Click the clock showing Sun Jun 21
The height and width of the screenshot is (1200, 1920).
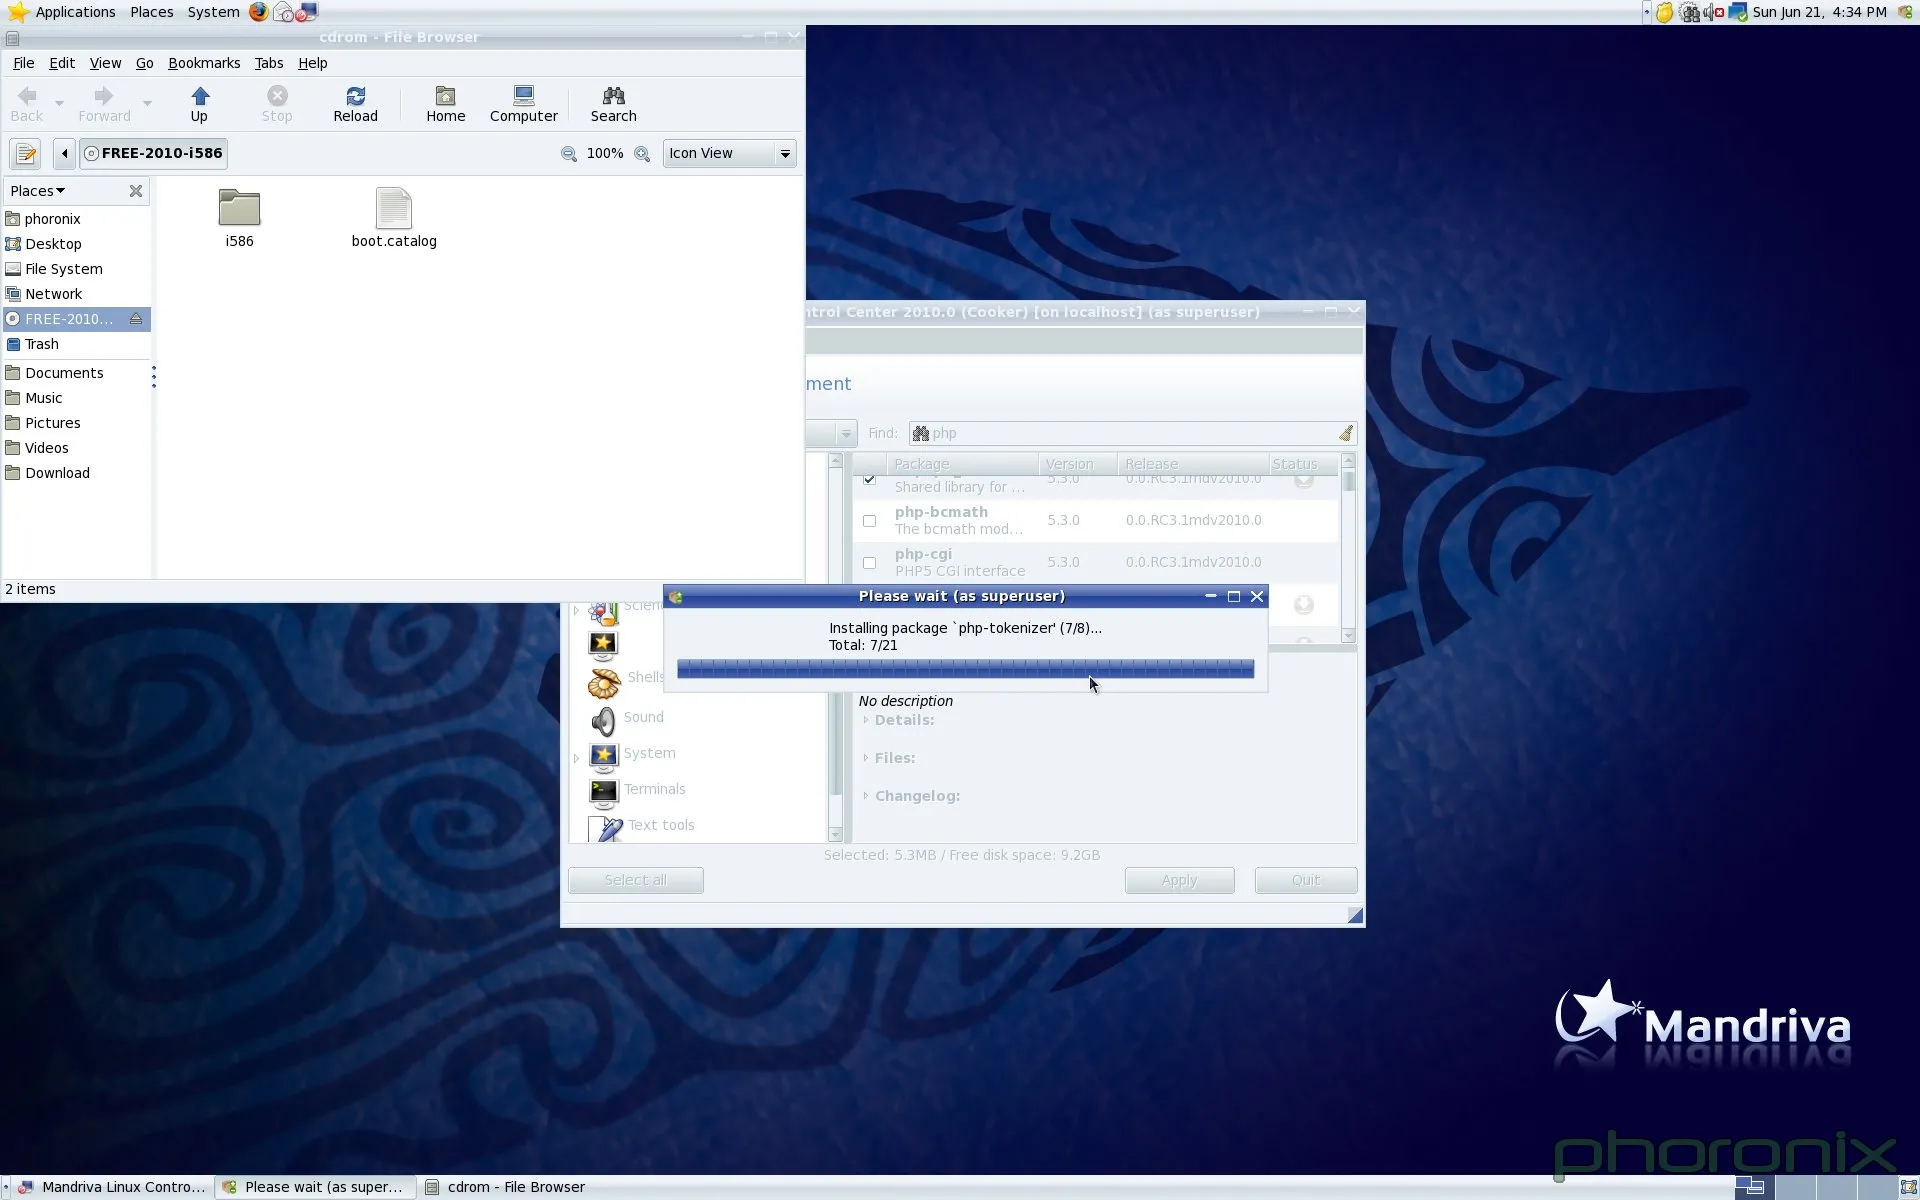(x=1819, y=12)
